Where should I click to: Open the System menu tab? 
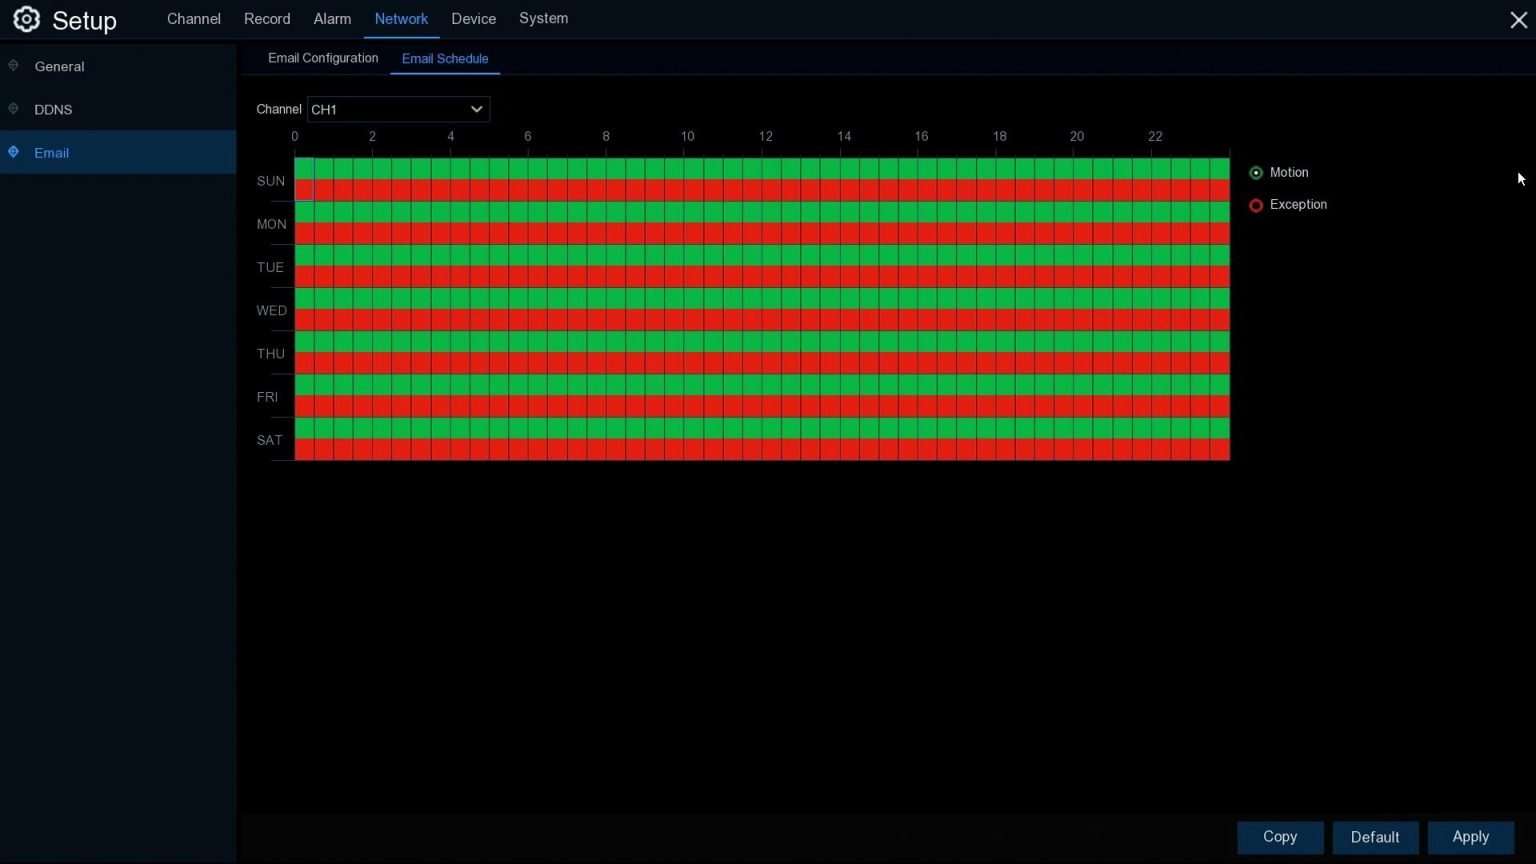click(x=543, y=19)
